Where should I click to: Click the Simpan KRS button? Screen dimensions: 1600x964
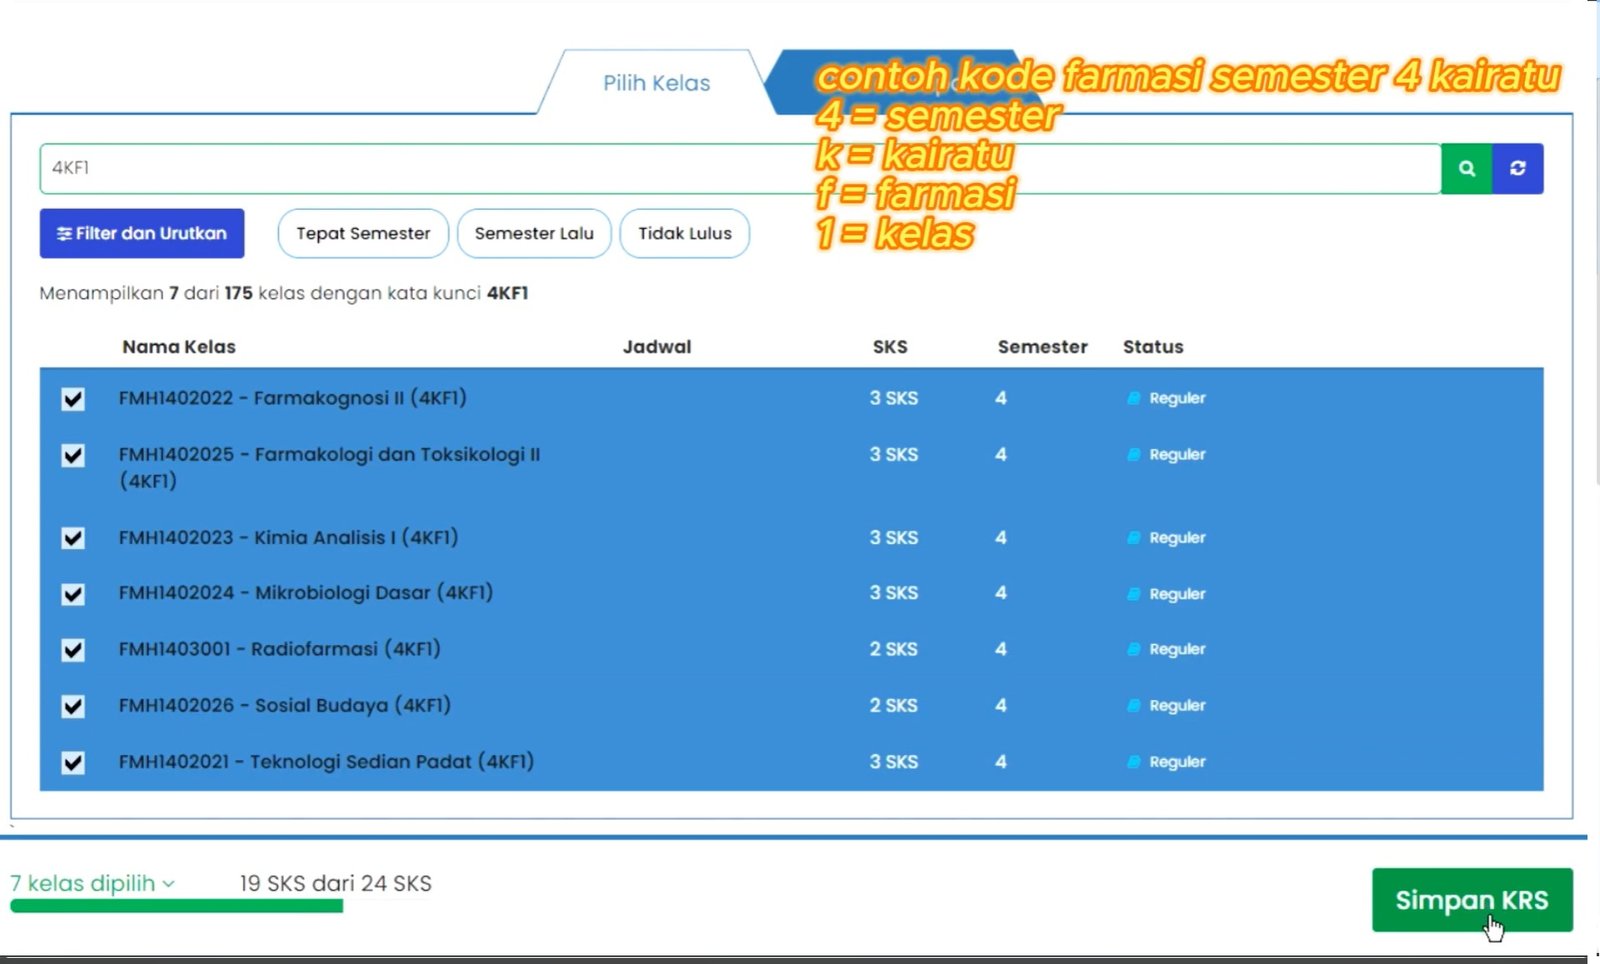point(1472,900)
